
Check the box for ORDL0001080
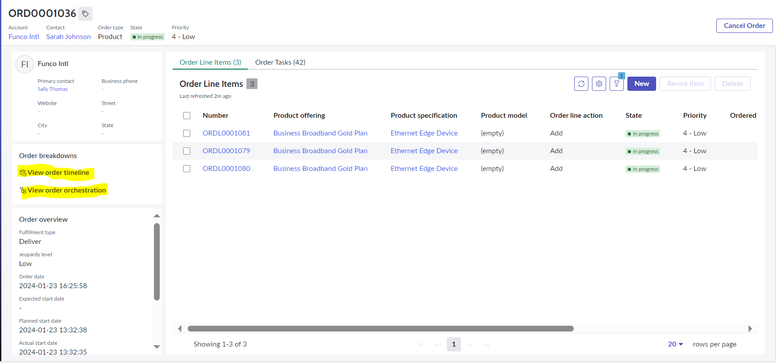coord(187,168)
